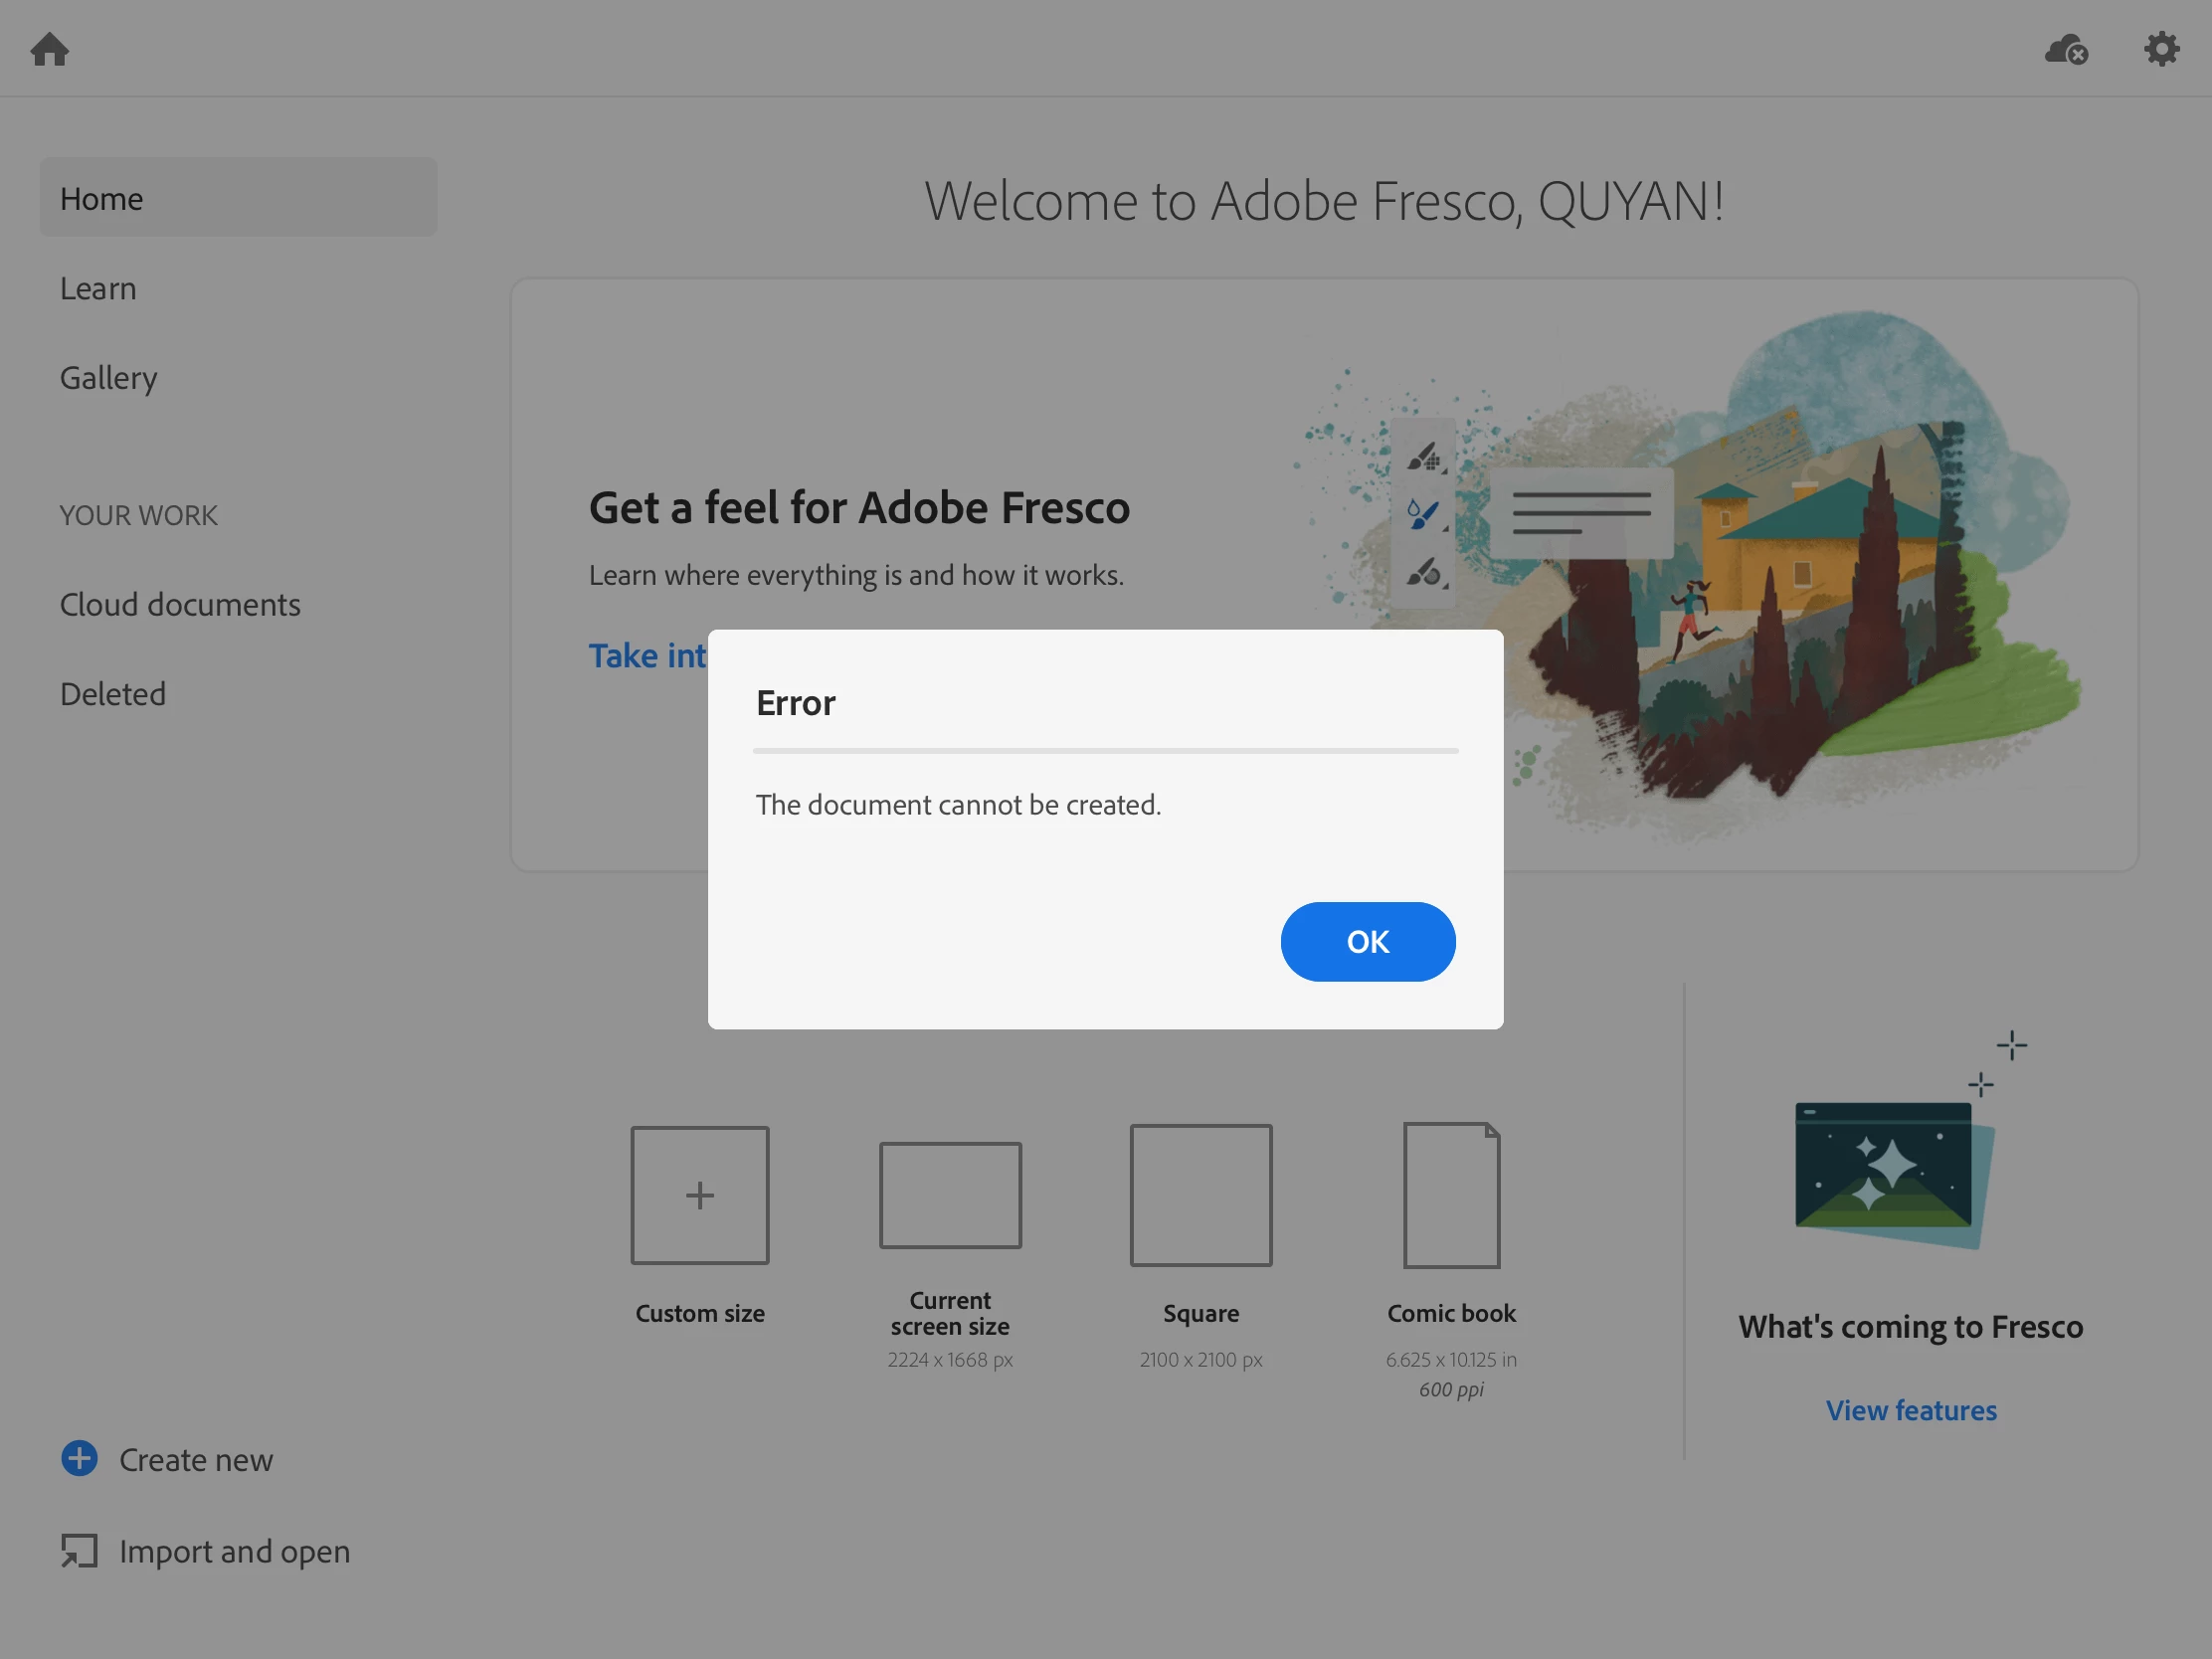Viewport: 2212px width, 1659px height.
Task: Click the Home house icon
Action: 49,49
